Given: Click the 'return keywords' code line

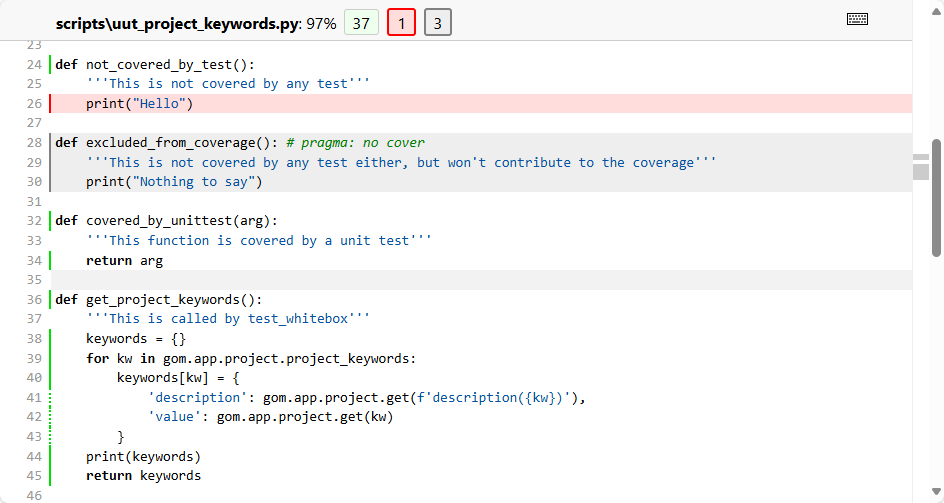Looking at the screenshot, I should (x=143, y=476).
